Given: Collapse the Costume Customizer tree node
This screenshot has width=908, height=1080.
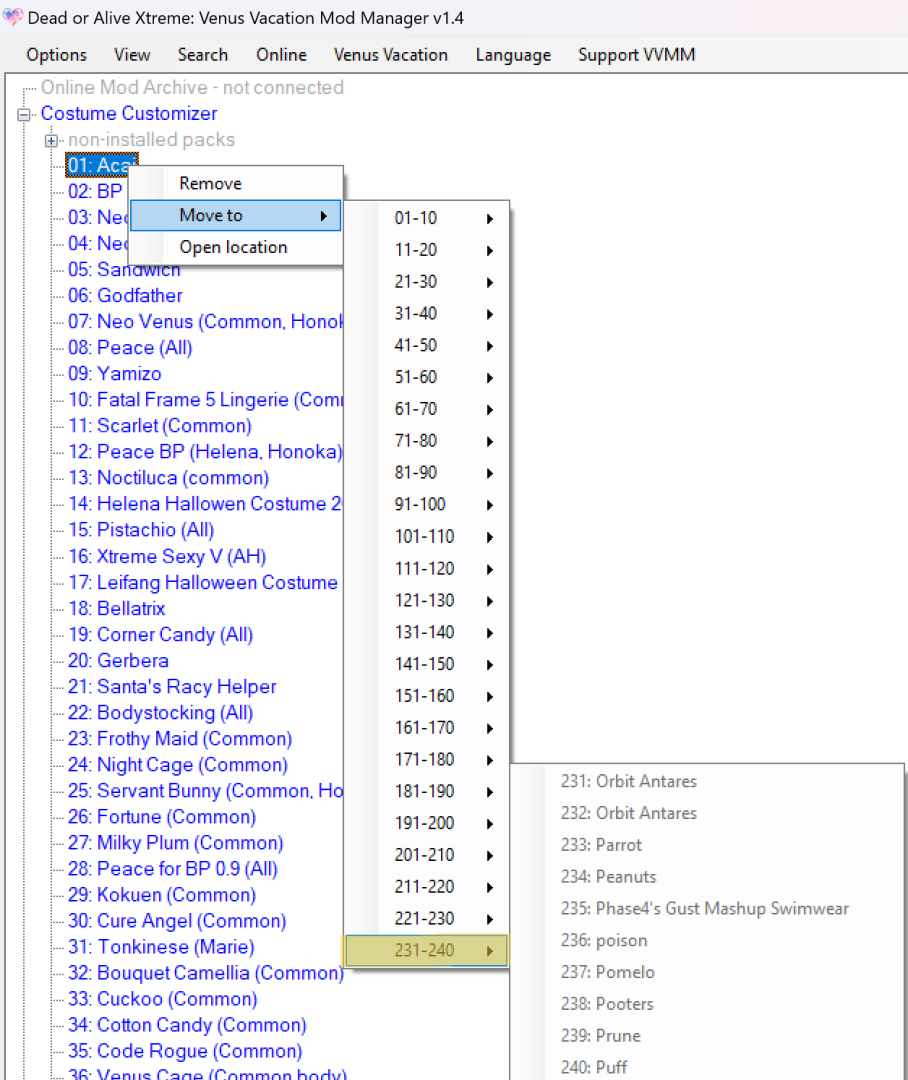Looking at the screenshot, I should pyautogui.click(x=24, y=114).
